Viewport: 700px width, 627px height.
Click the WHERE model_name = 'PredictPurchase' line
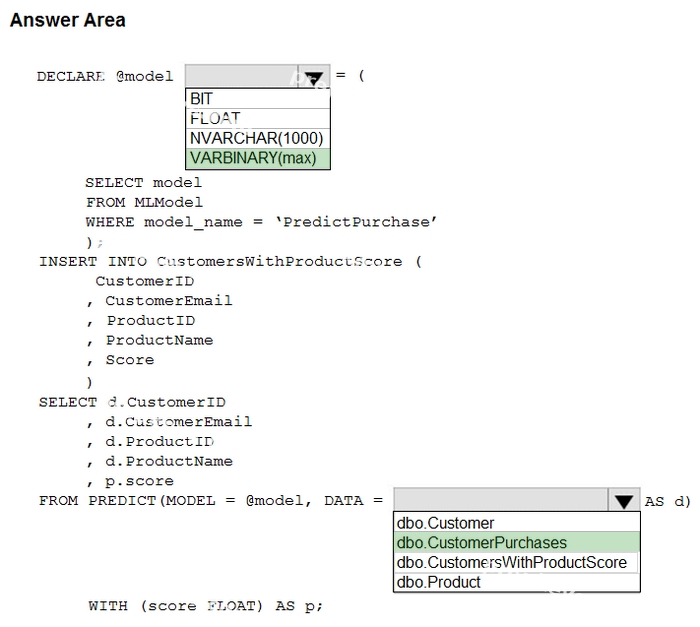[262, 222]
